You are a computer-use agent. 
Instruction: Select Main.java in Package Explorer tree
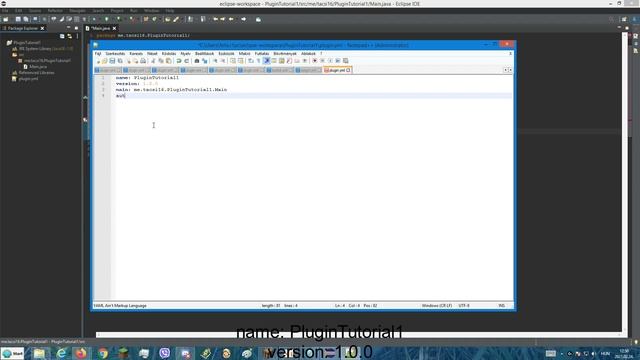[x=35, y=67]
